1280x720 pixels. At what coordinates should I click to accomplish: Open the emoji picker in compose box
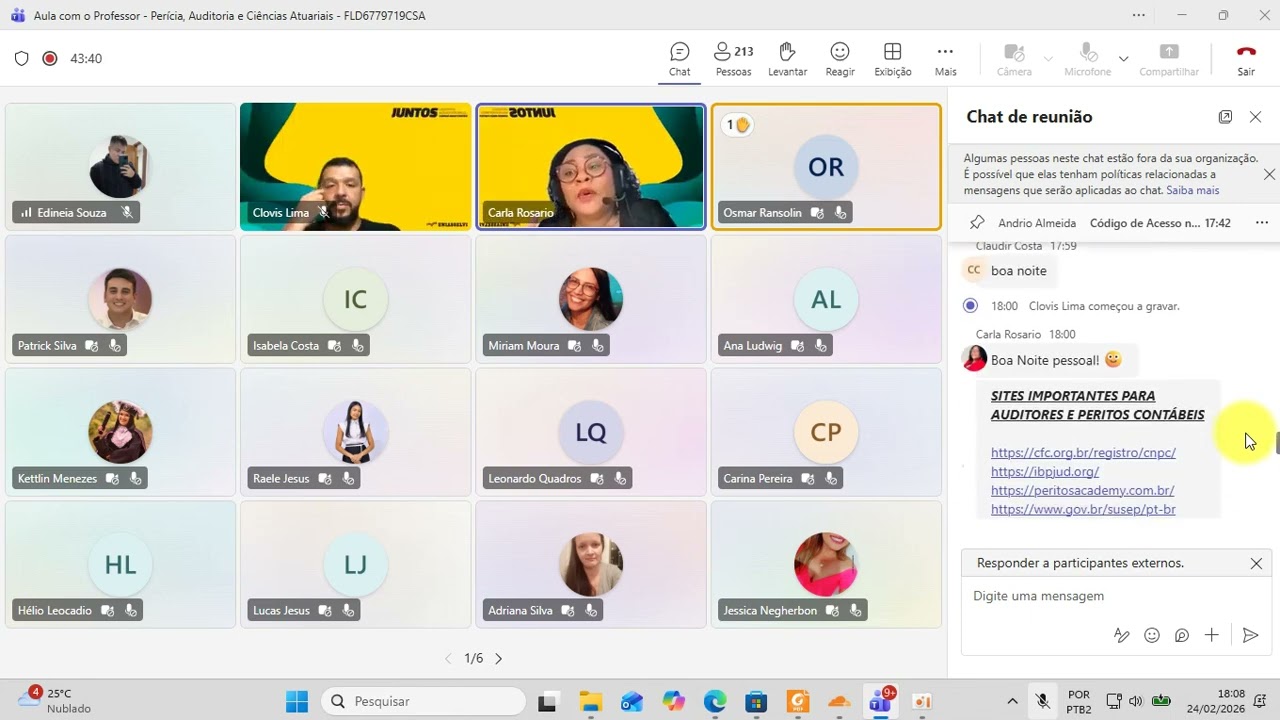coord(1152,635)
